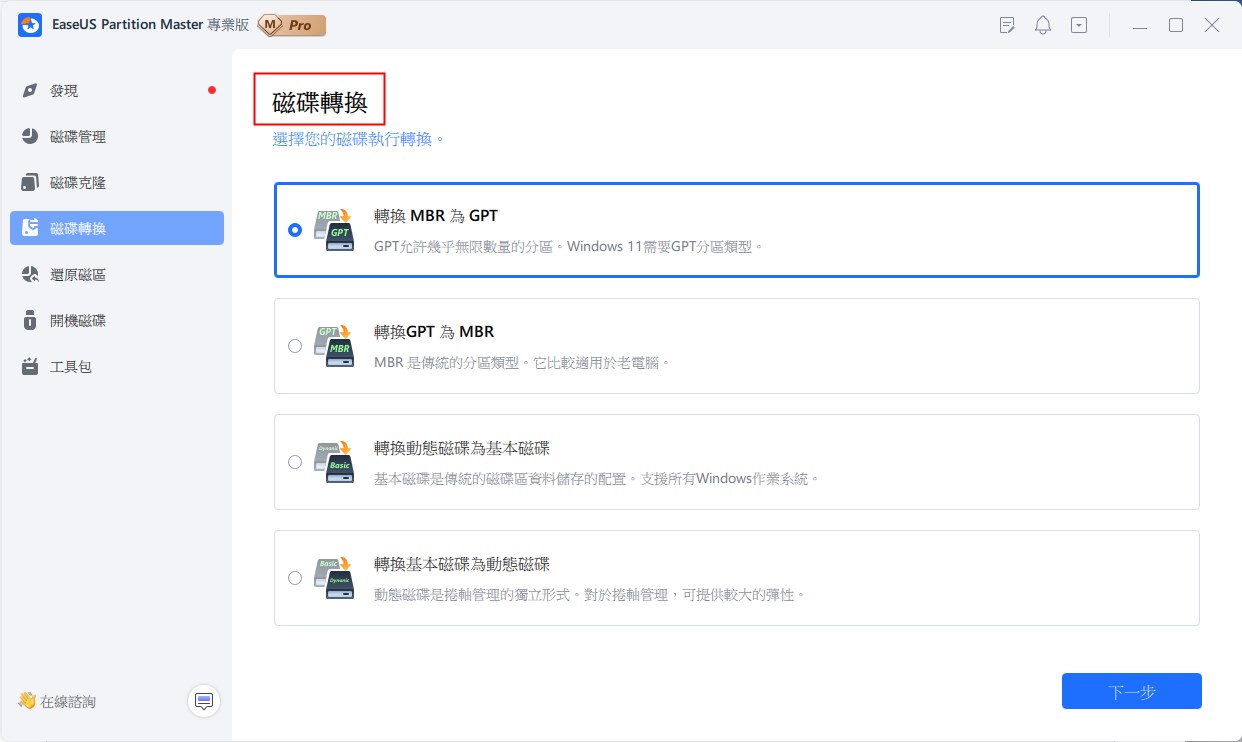Click the 在線諮詢 link

(x=68, y=702)
